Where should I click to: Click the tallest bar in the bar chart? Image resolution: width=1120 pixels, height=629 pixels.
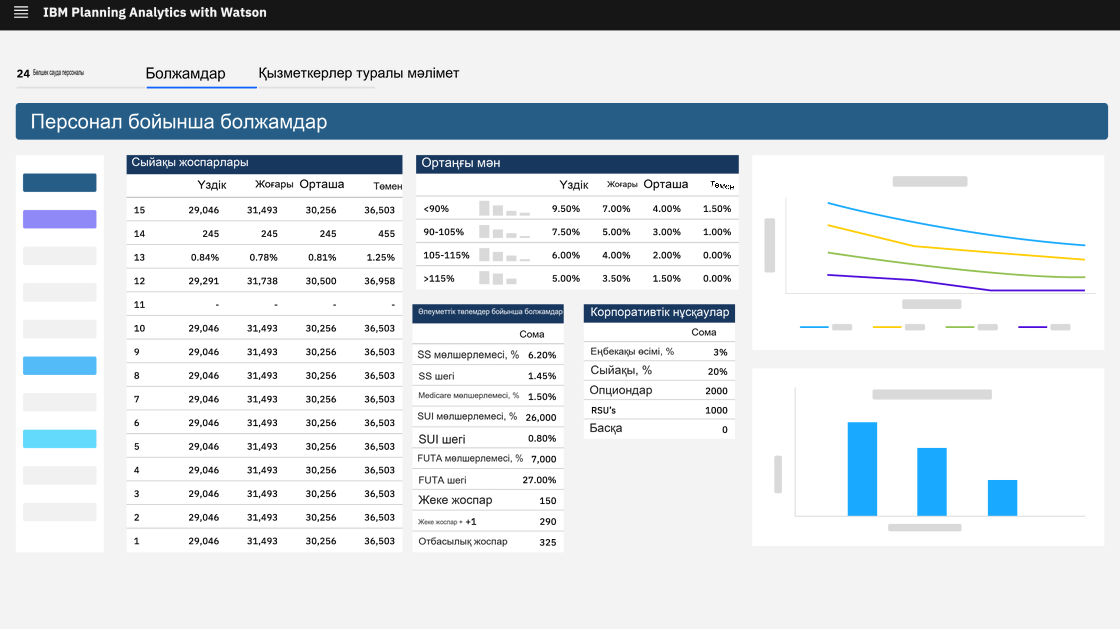click(x=862, y=469)
